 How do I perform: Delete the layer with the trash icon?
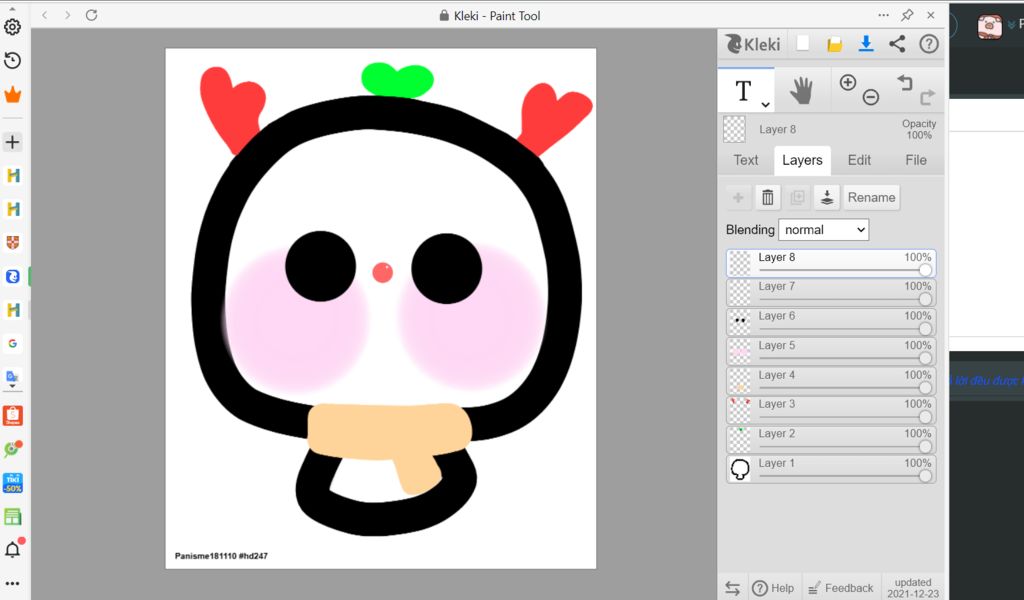[x=768, y=197]
